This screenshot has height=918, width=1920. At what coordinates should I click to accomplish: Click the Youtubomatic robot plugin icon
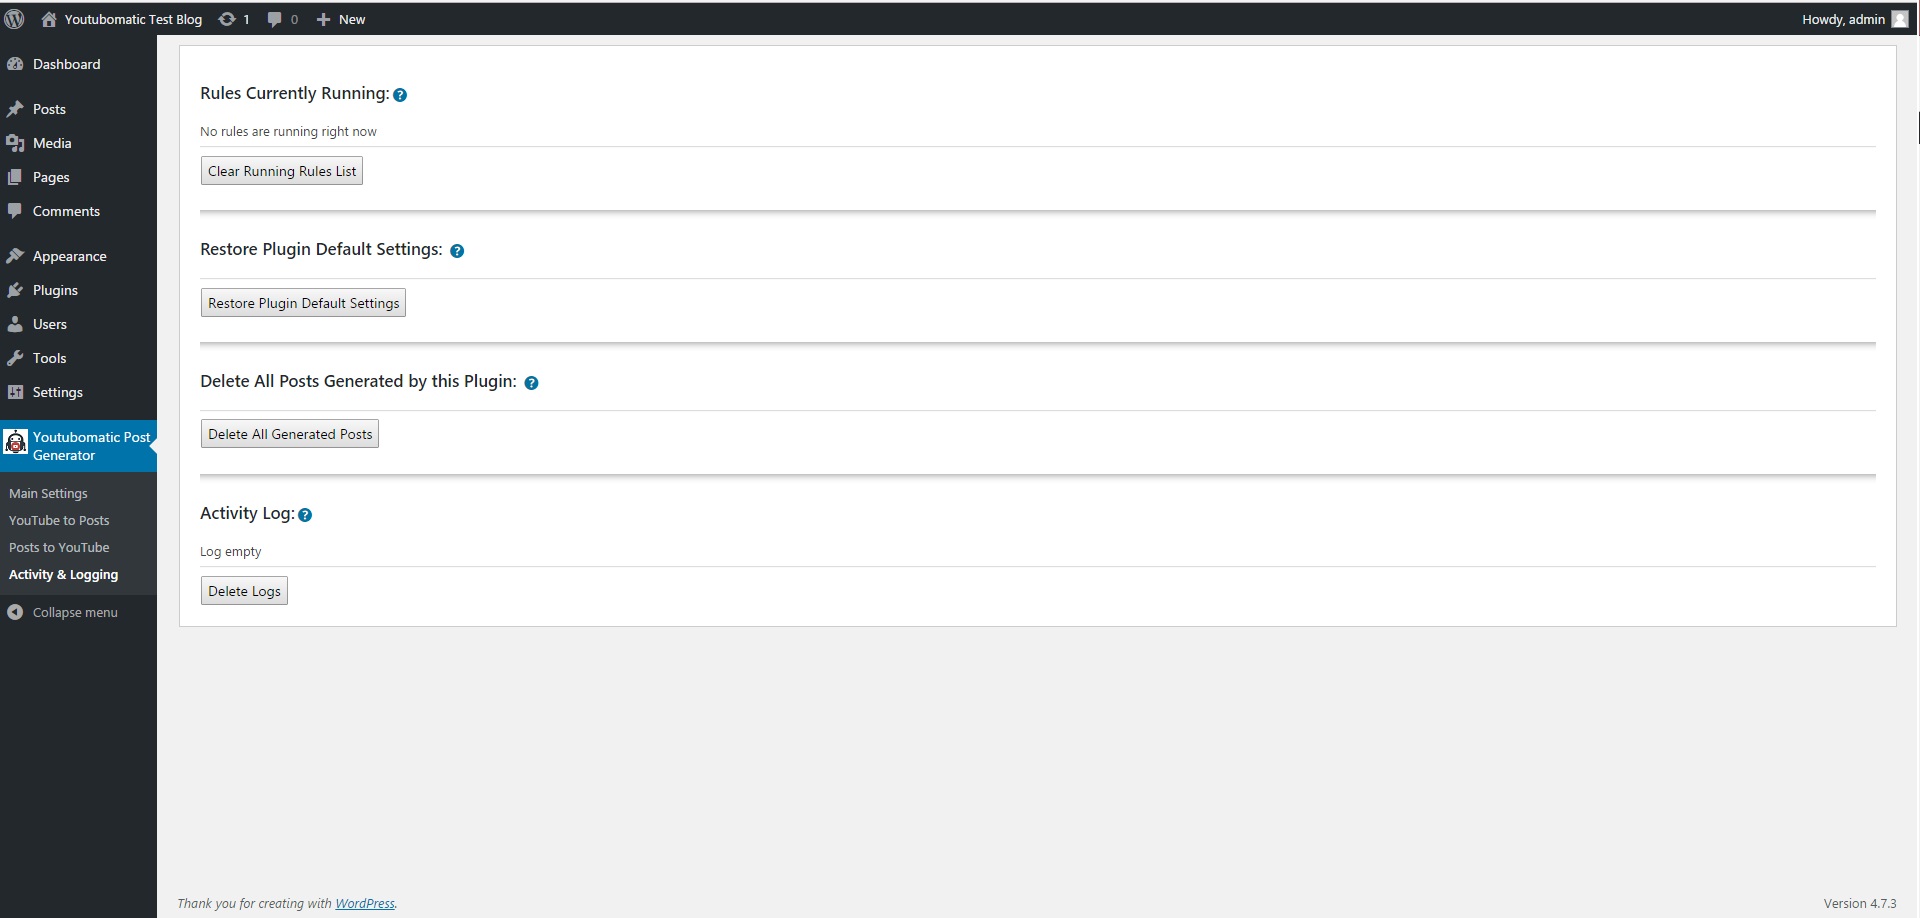16,442
